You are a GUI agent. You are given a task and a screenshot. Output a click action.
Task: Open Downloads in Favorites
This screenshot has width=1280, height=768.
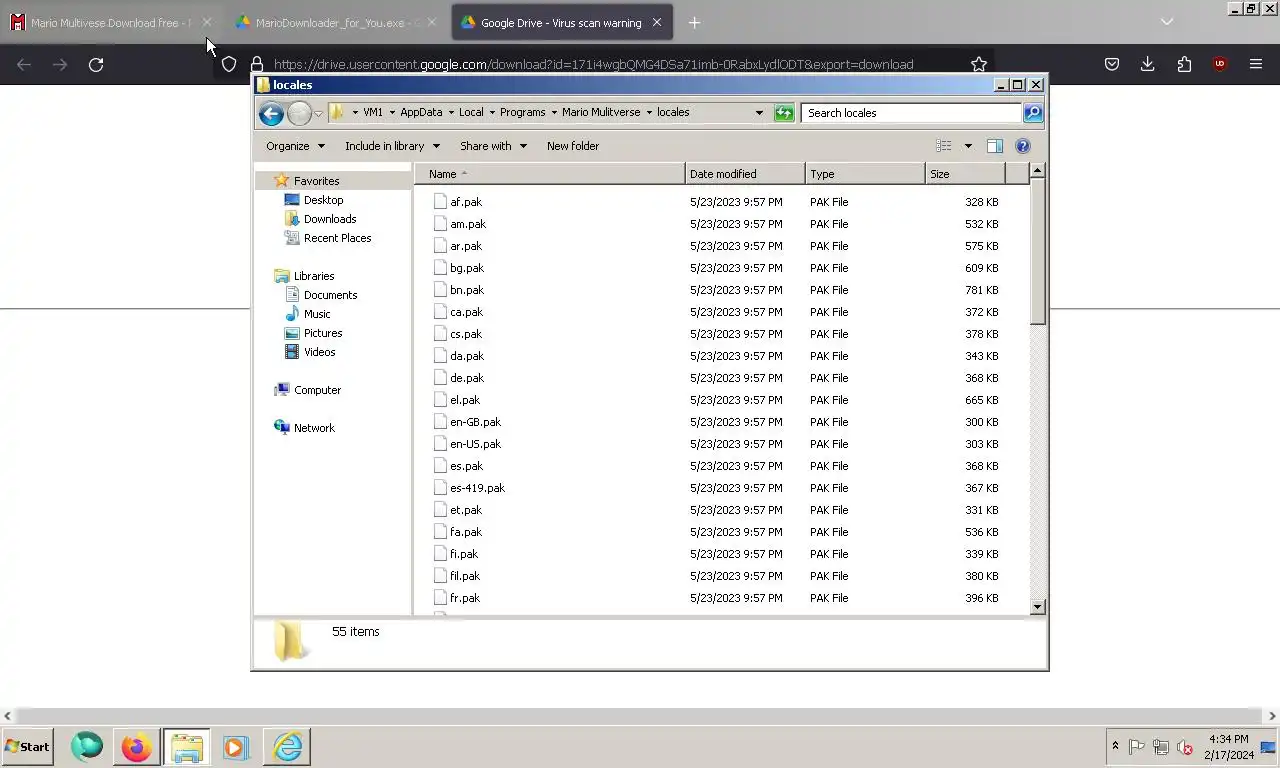[330, 219]
